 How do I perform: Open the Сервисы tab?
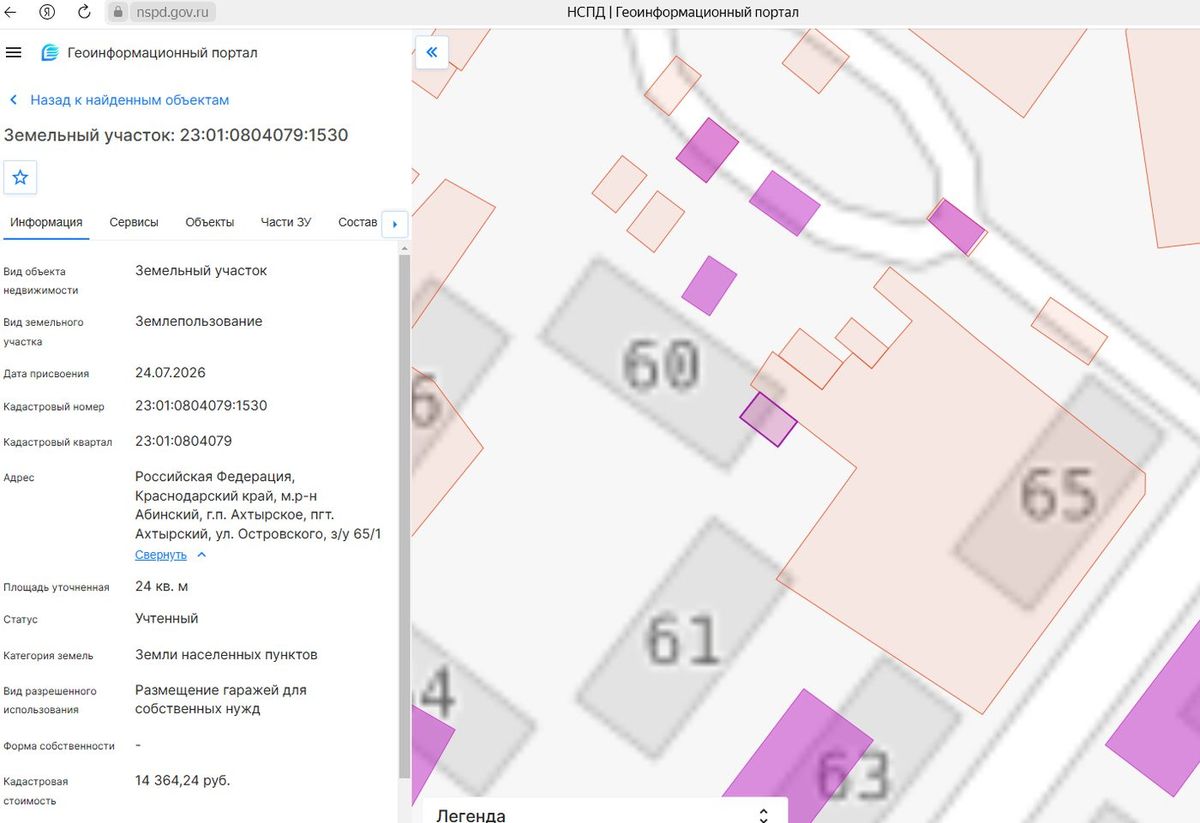tap(134, 222)
